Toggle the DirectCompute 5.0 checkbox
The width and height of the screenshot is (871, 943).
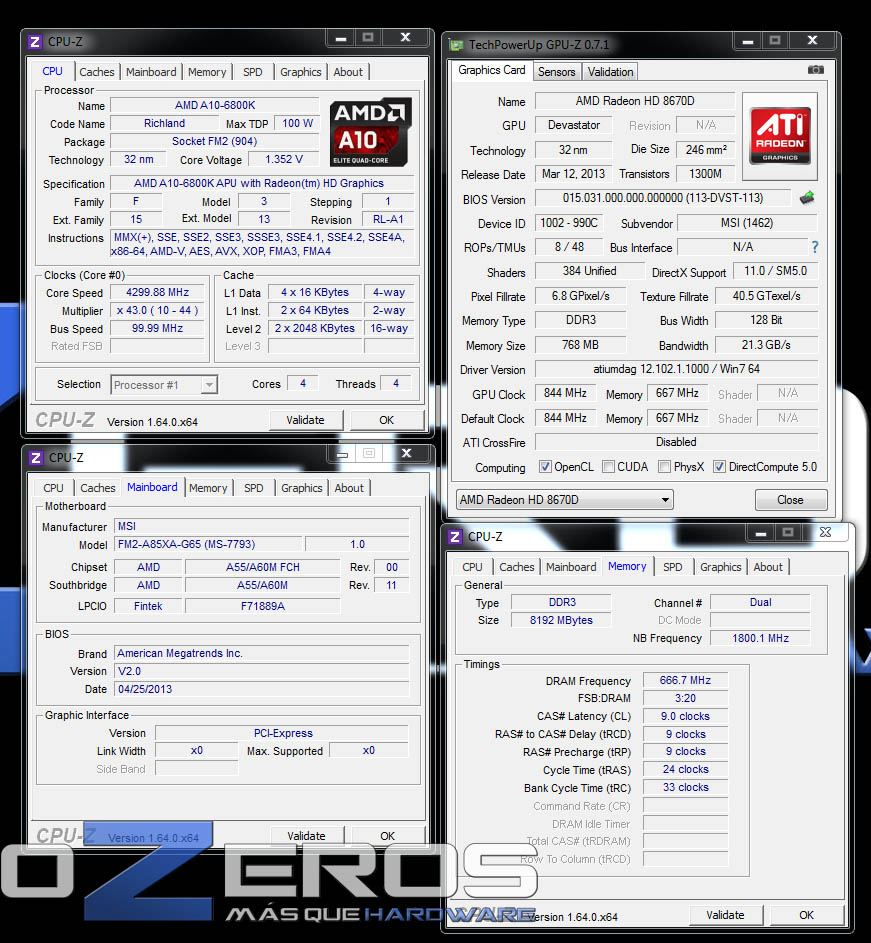[x=719, y=467]
